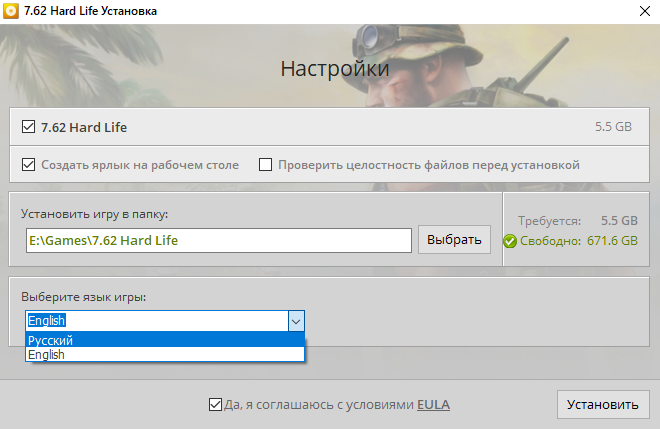Toggle the EULA agreement checkbox
The height and width of the screenshot is (429, 660).
coord(215,405)
